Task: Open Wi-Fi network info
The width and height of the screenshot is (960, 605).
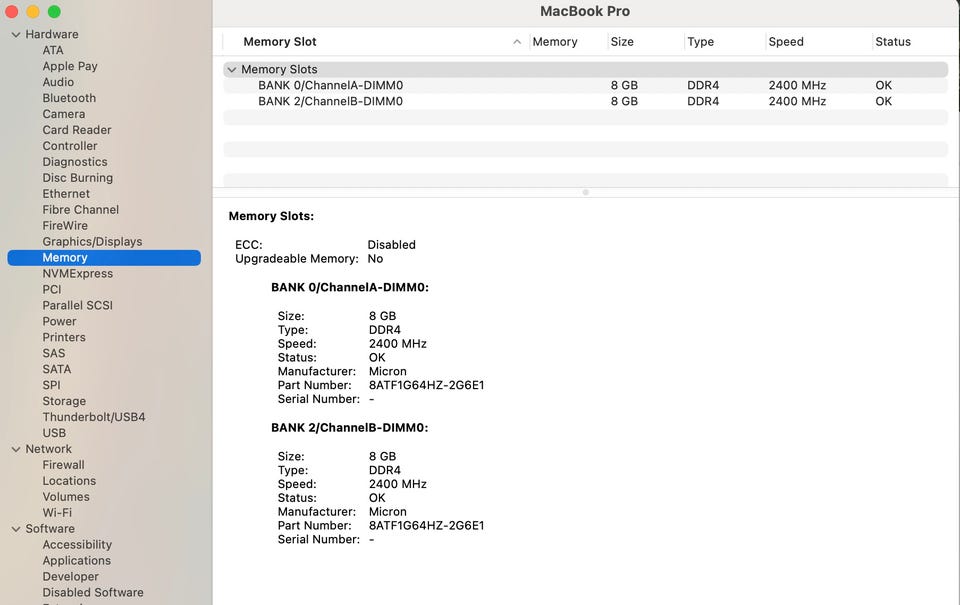Action: pos(57,513)
